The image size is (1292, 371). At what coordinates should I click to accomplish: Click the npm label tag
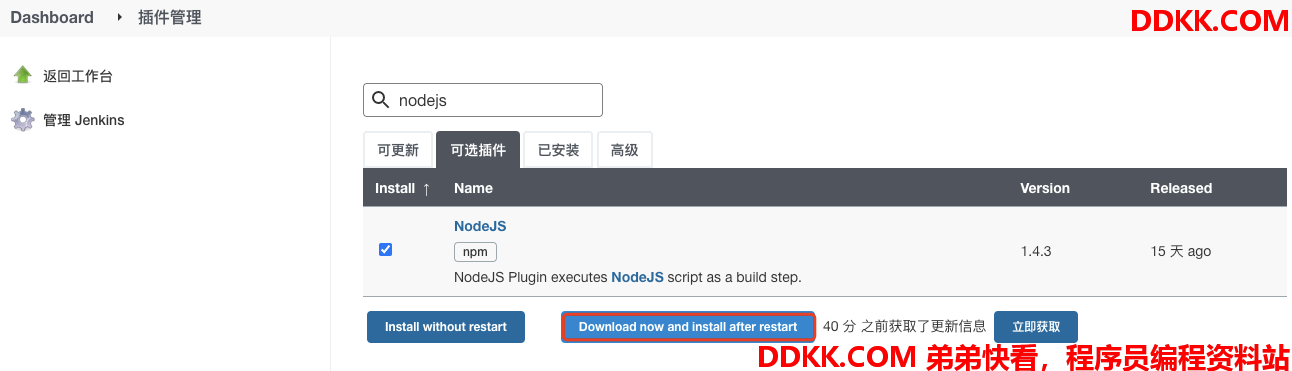tap(475, 252)
